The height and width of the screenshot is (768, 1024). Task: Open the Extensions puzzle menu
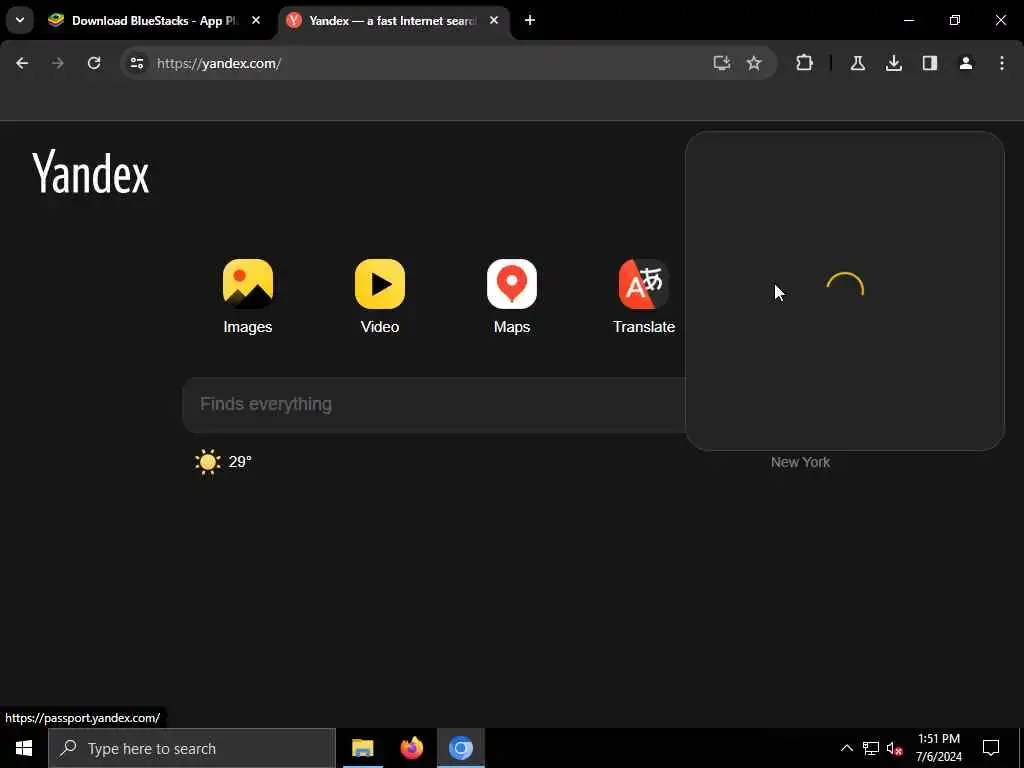[805, 63]
